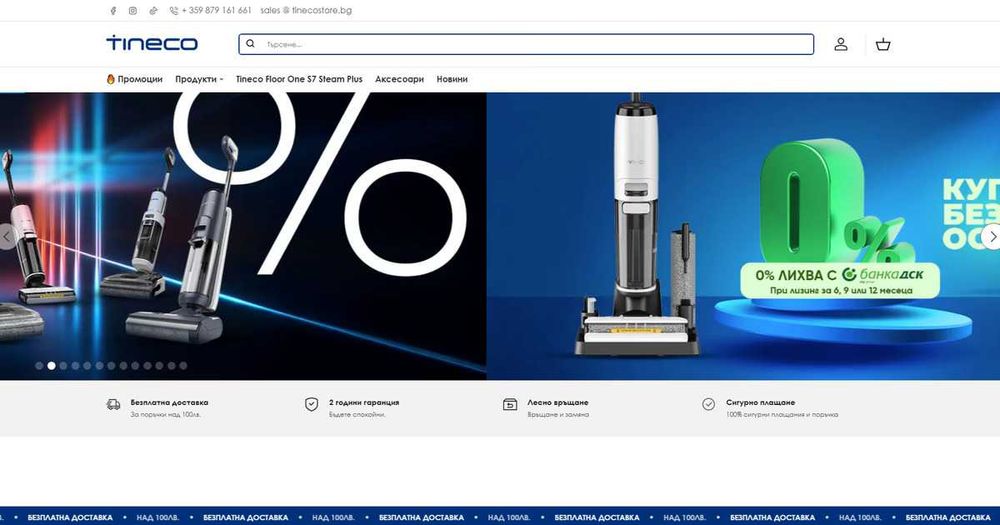The height and width of the screenshot is (525, 1000).
Task: Select the sixth carousel dot
Action: pyautogui.click(x=99, y=366)
